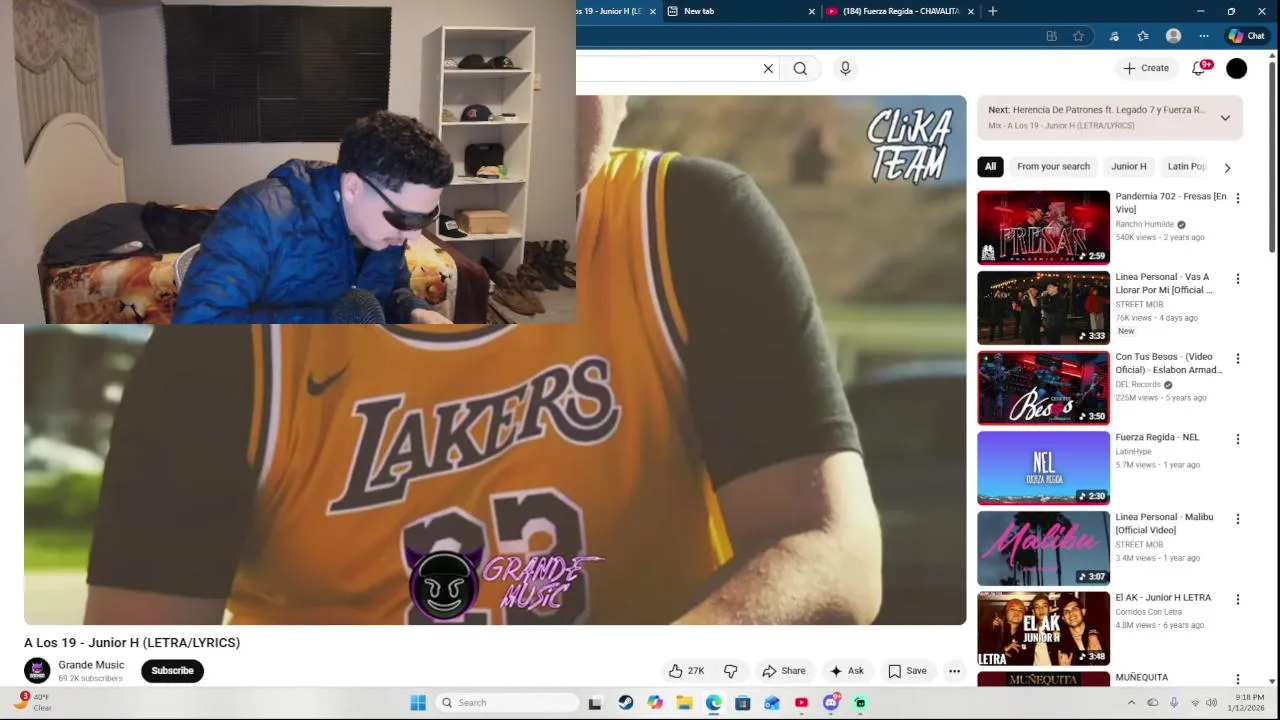The image size is (1280, 720).
Task: Open options for MUÑEQUITA video
Action: pyautogui.click(x=1237, y=679)
